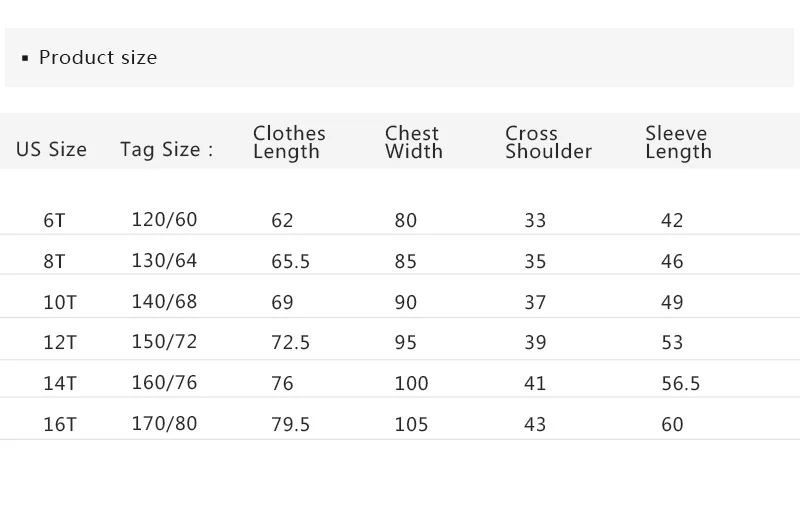Click the Product size heading
The width and height of the screenshot is (800, 529).
97,58
